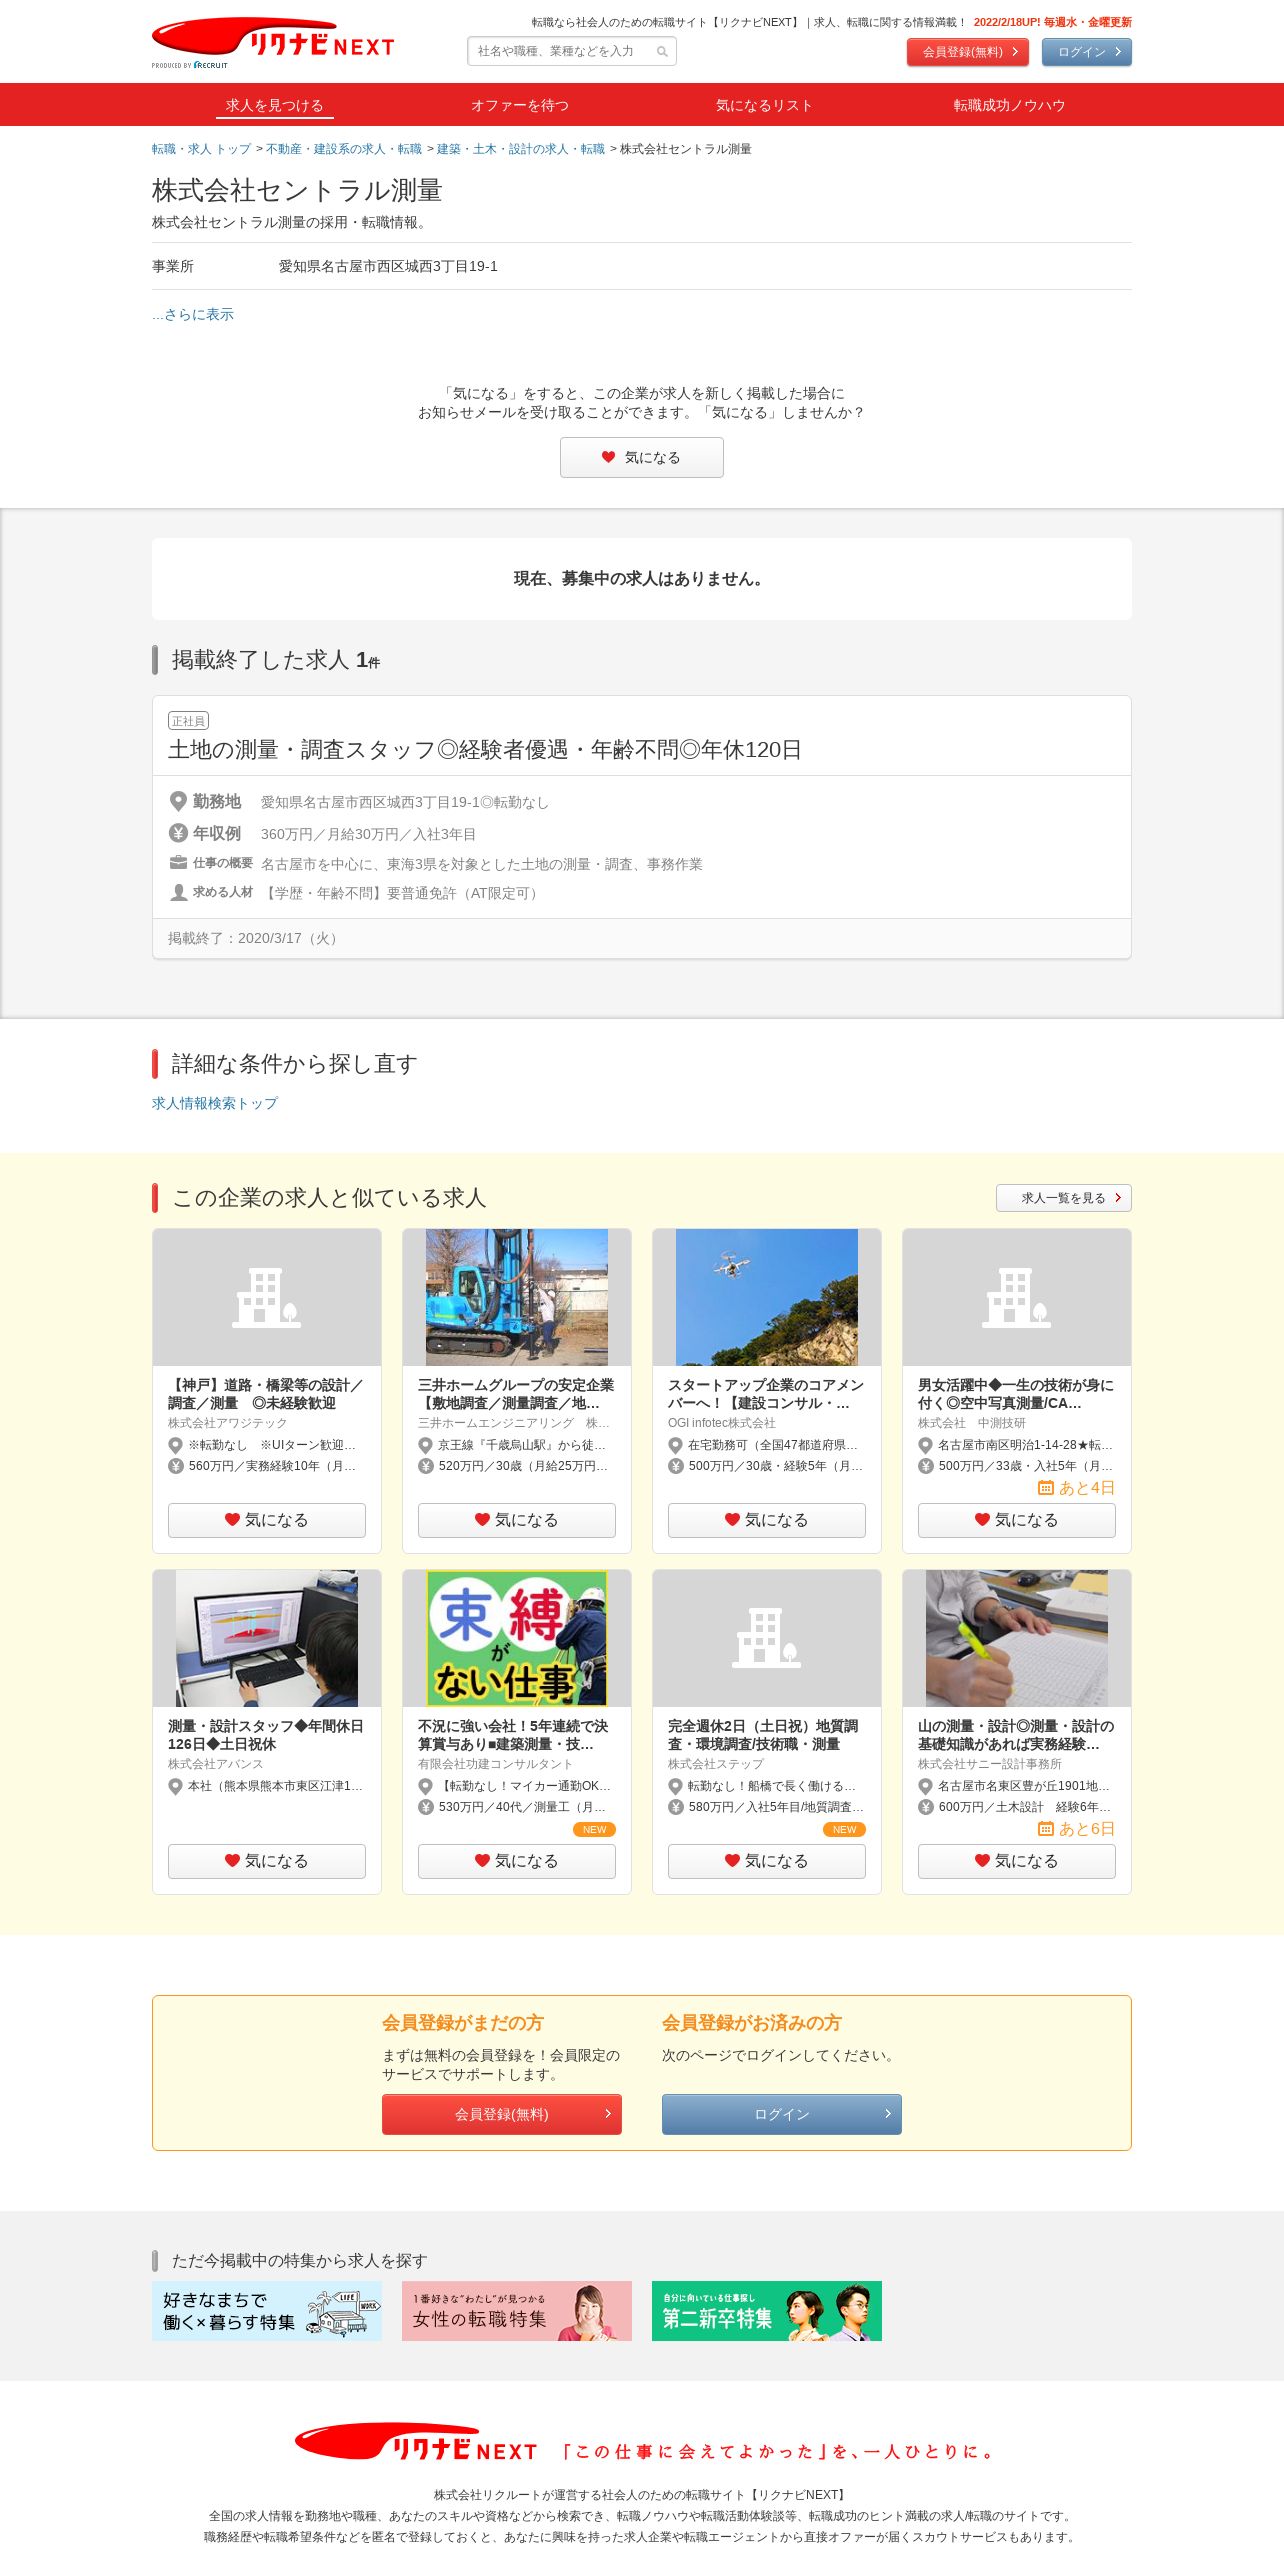The width and height of the screenshot is (1284, 2568).
Task: Toggle 気になる for 株式会社セントラル測量
Action: pyautogui.click(x=641, y=457)
